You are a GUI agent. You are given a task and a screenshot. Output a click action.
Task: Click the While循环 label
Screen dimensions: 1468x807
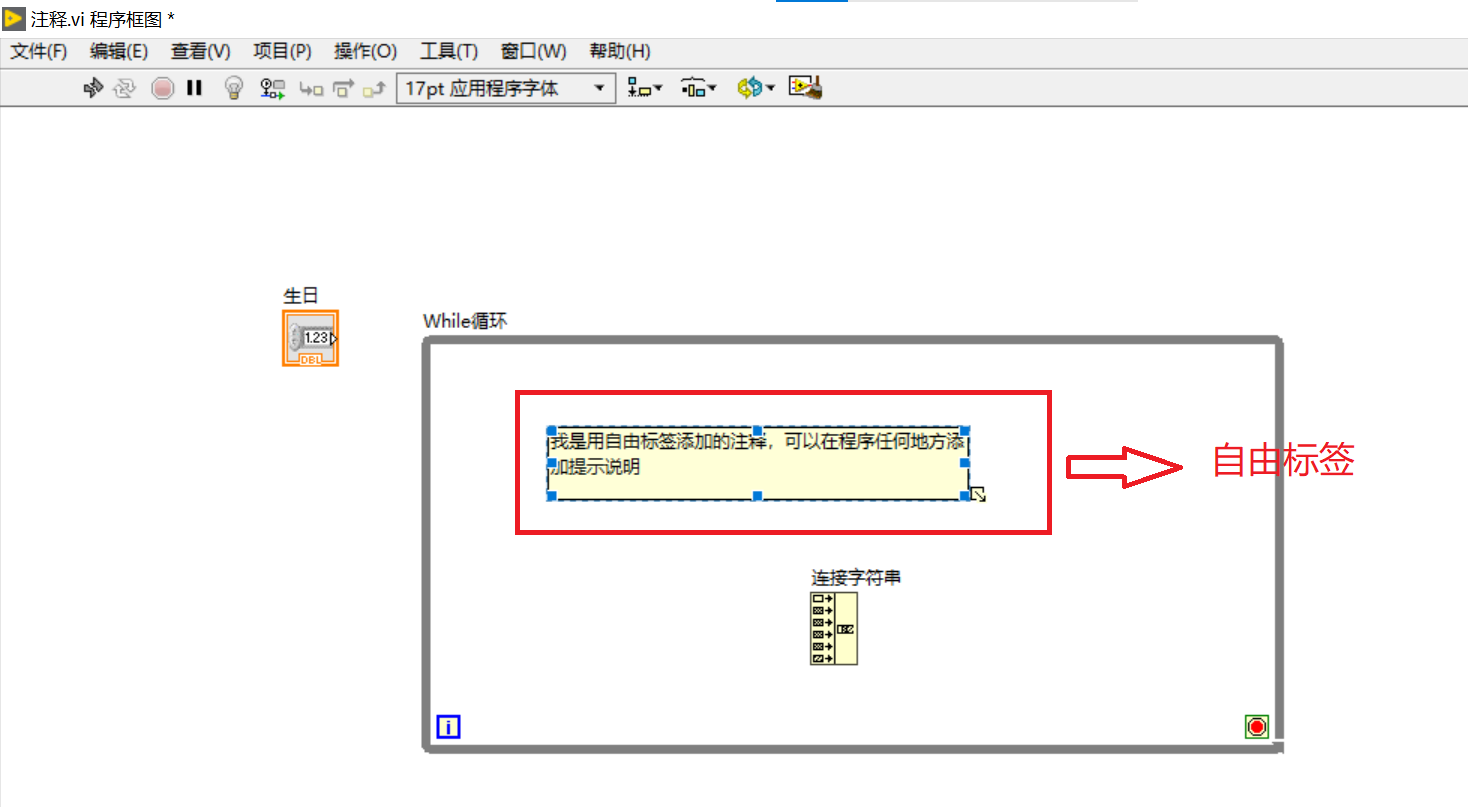(465, 321)
